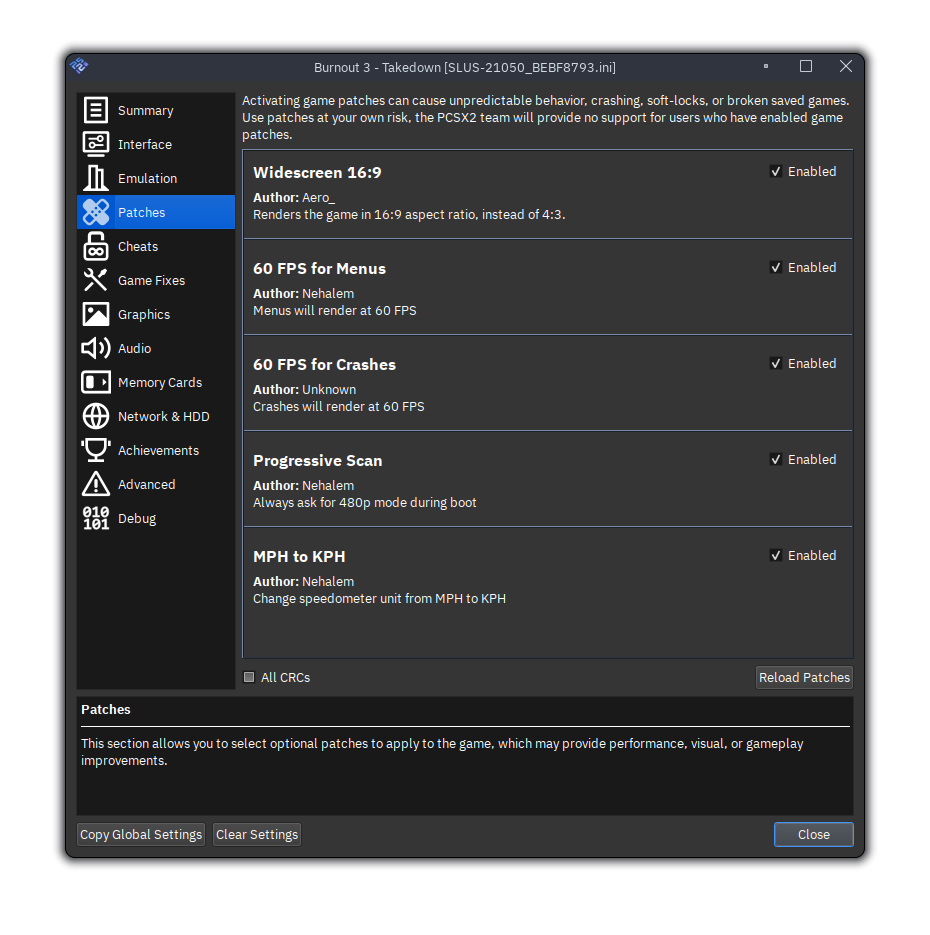This screenshot has width=930, height=935.
Task: Go to Network & HDD section
Action: click(163, 417)
